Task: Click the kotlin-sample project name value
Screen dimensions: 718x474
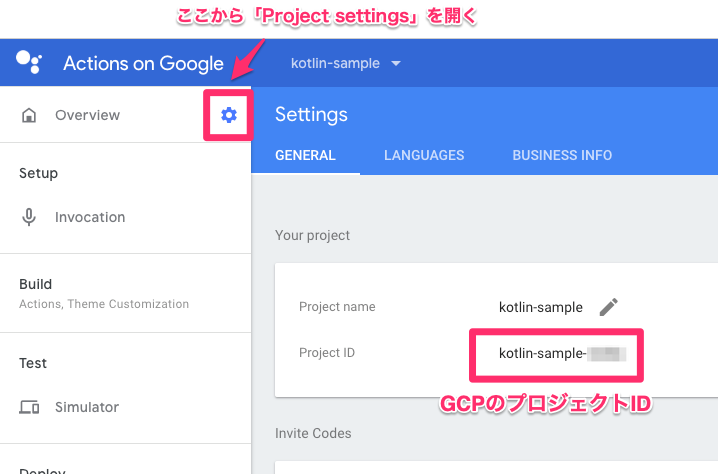Action: point(540,307)
